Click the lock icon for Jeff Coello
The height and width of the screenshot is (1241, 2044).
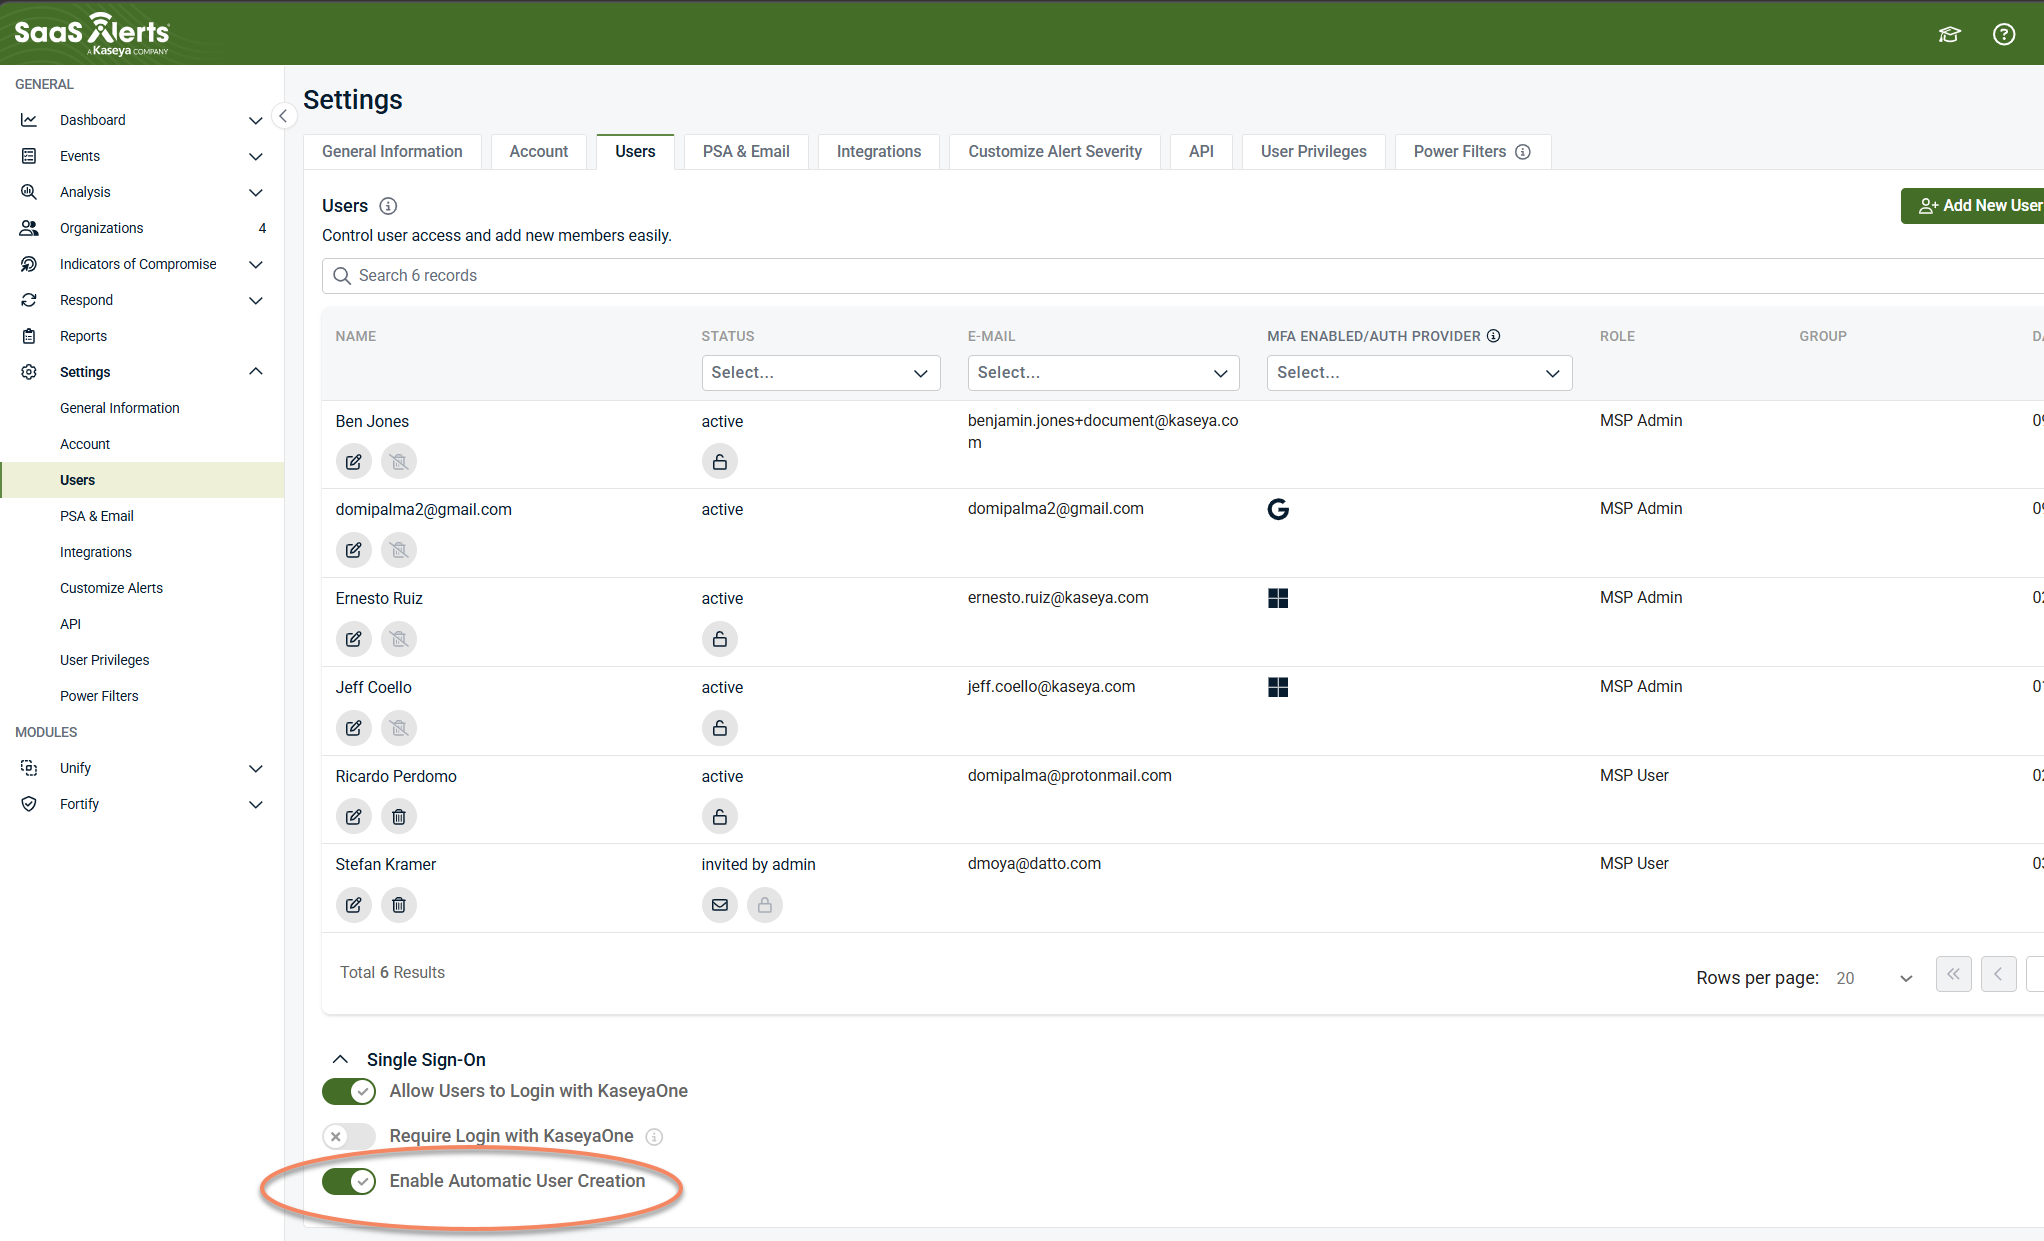pyautogui.click(x=720, y=728)
